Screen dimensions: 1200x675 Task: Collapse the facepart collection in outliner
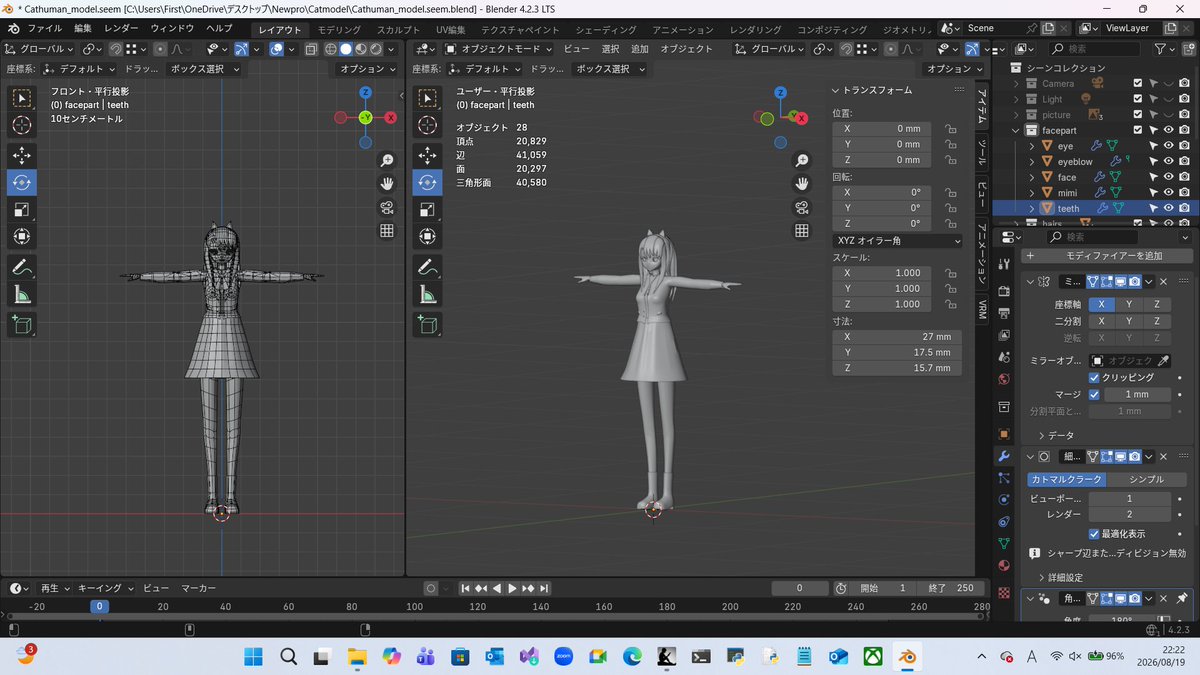coord(1017,130)
